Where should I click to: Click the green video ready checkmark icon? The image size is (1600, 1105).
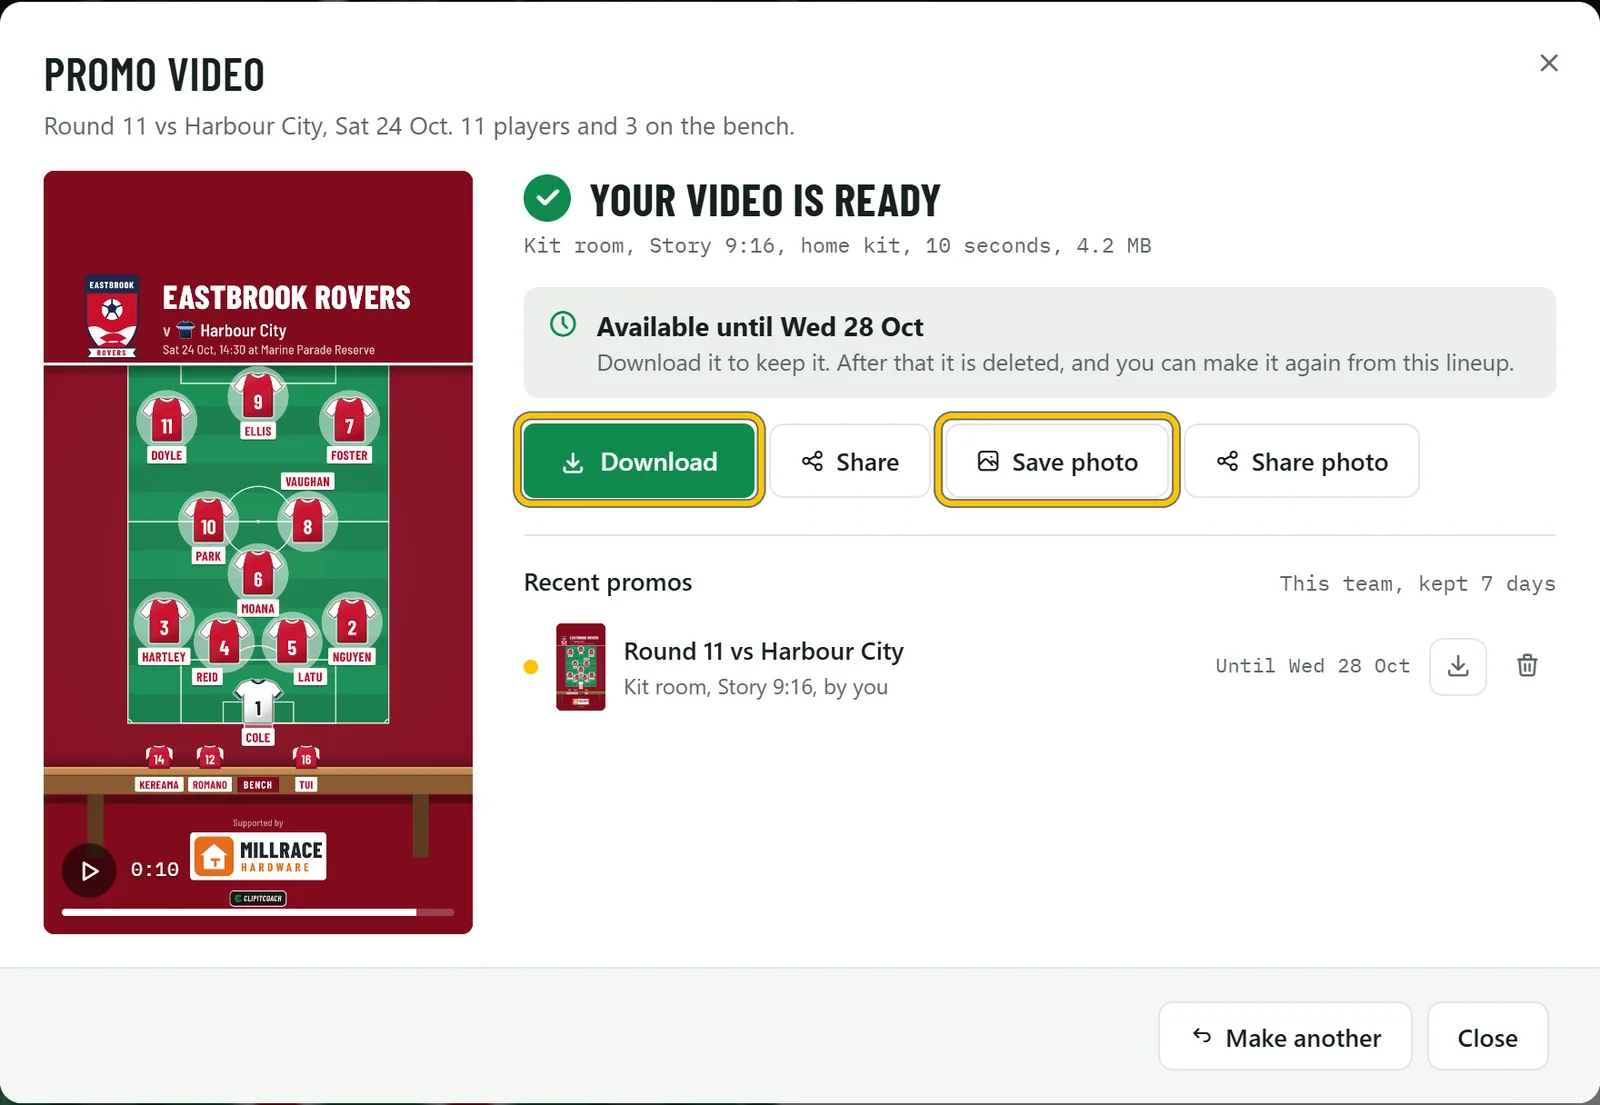(x=547, y=199)
